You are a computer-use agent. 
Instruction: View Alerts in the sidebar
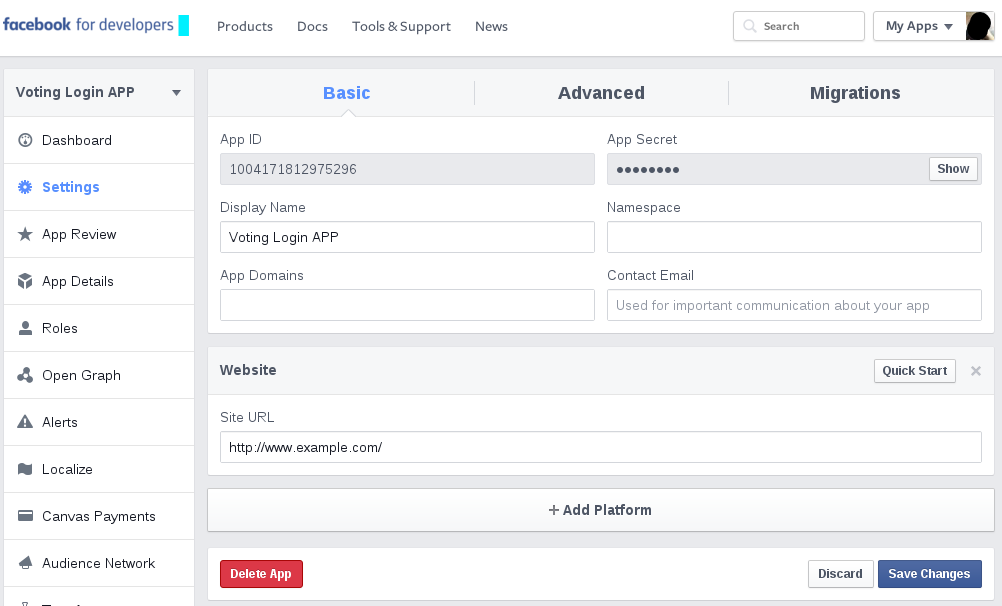[99, 422]
